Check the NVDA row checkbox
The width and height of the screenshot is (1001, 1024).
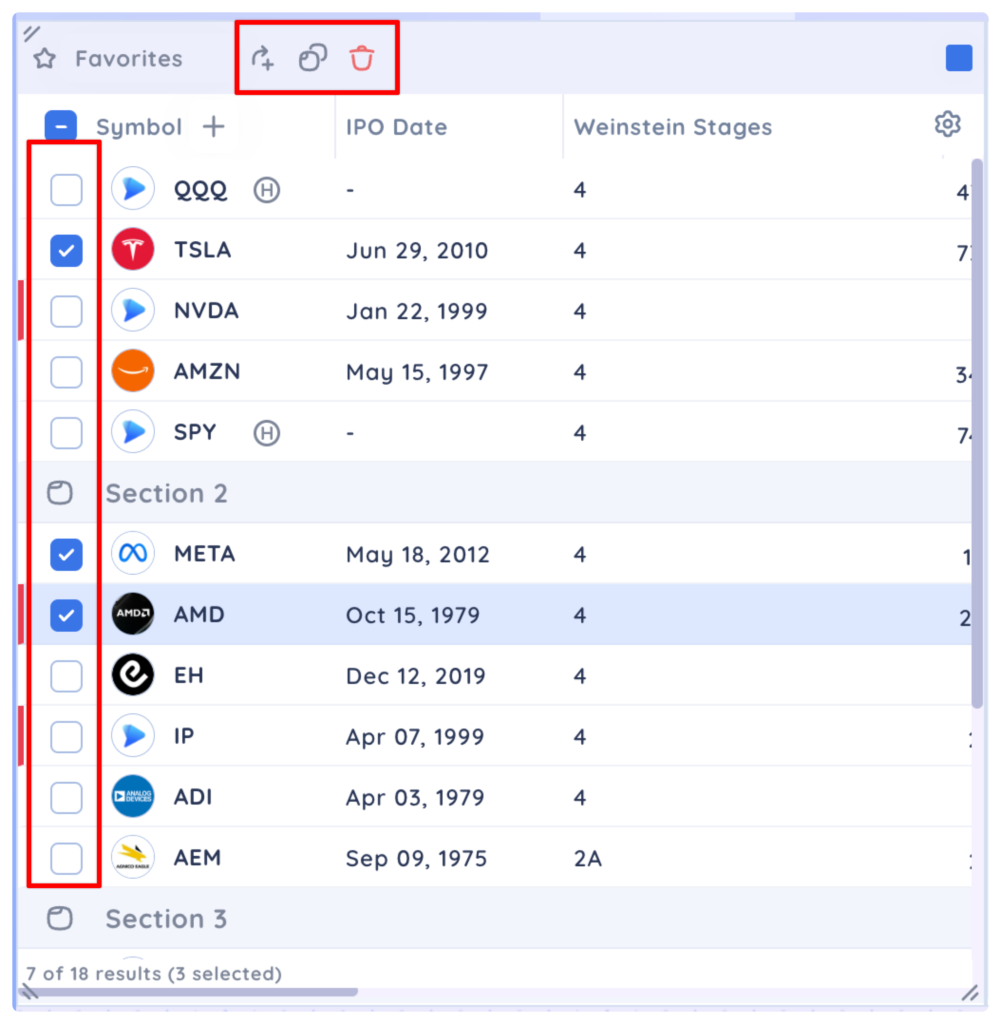click(66, 311)
